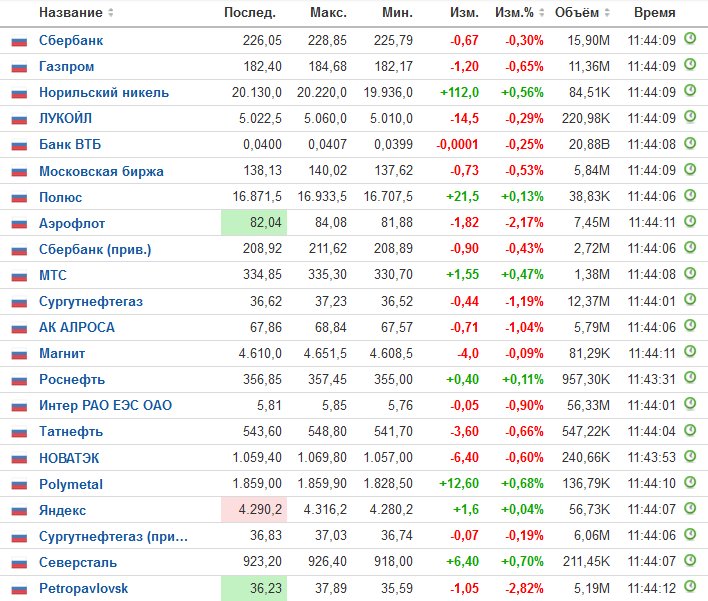This screenshot has height=601, width=708.
Task: Open the Роснефть stock link
Action: coord(72,380)
